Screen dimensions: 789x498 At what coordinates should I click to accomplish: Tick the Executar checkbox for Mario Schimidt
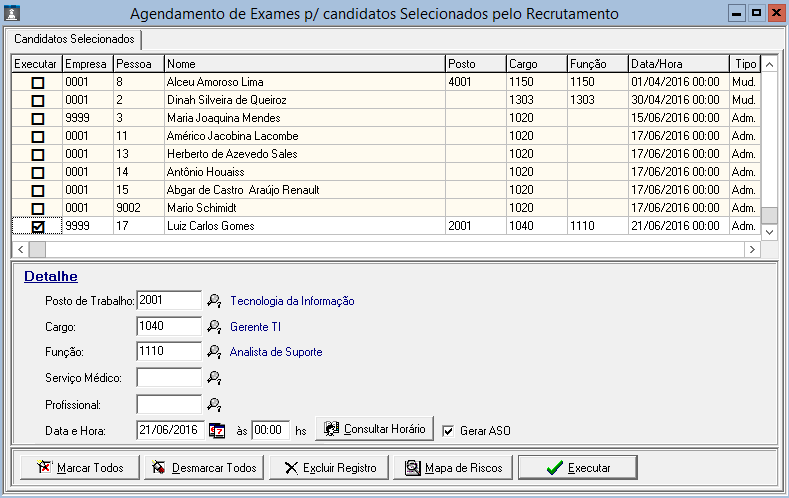coord(38,208)
